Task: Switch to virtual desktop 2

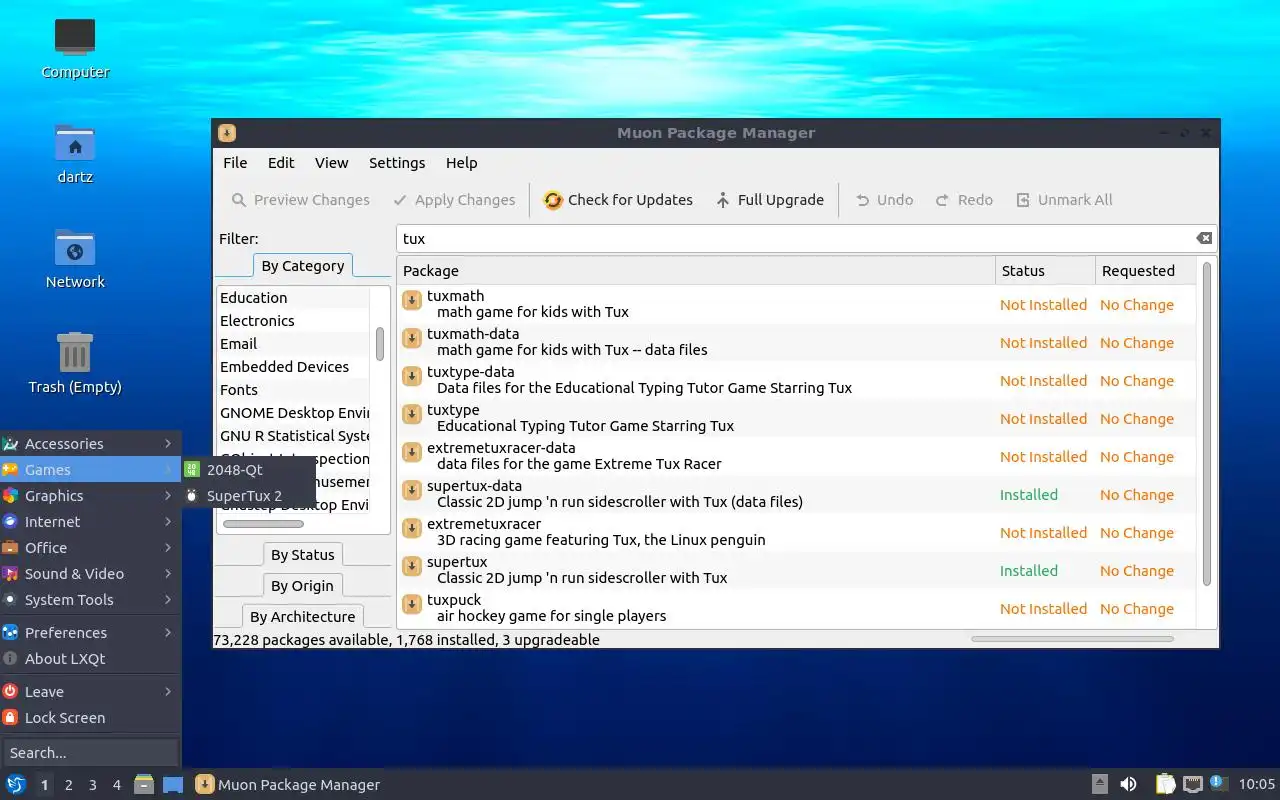Action: [69, 785]
